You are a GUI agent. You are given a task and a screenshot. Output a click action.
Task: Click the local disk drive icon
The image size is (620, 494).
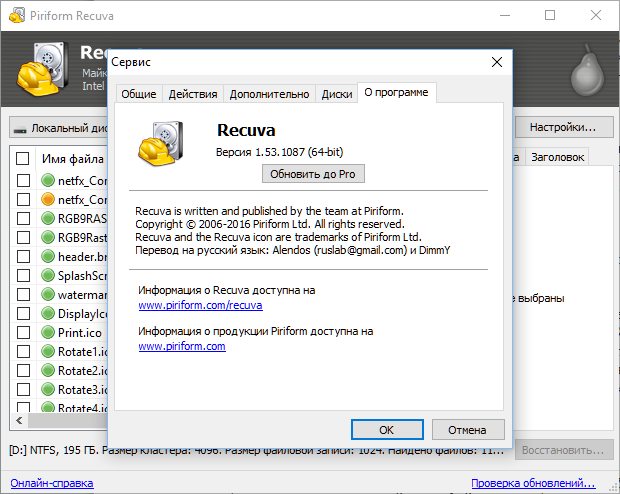pos(20,129)
